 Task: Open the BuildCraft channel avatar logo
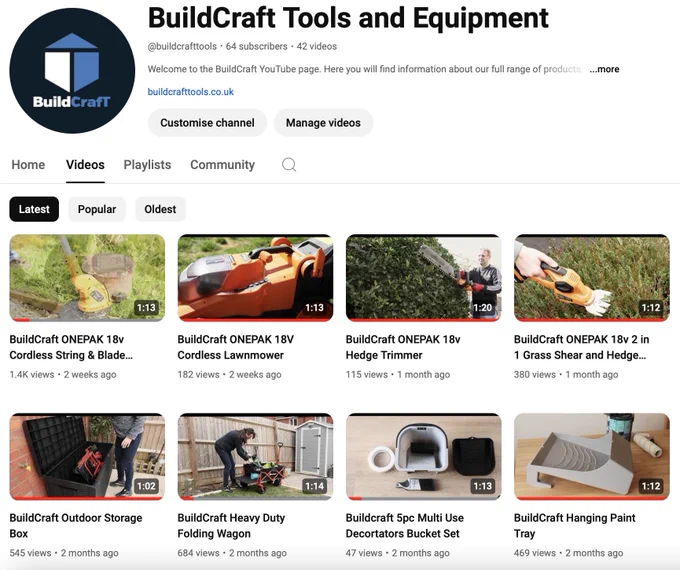pos(72,71)
